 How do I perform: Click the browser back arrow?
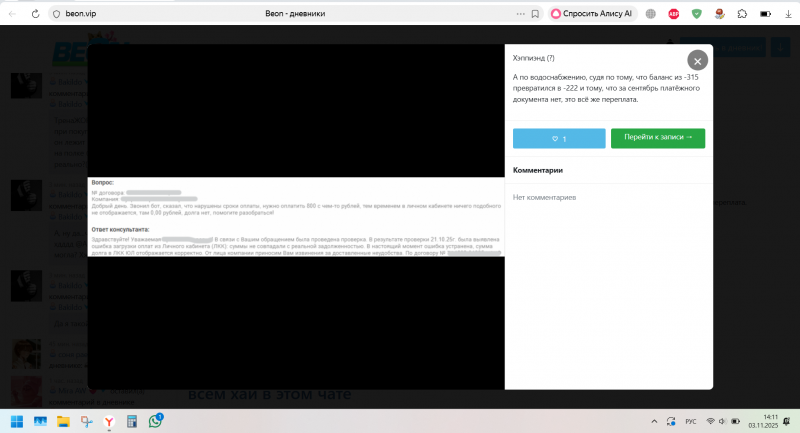coord(12,14)
